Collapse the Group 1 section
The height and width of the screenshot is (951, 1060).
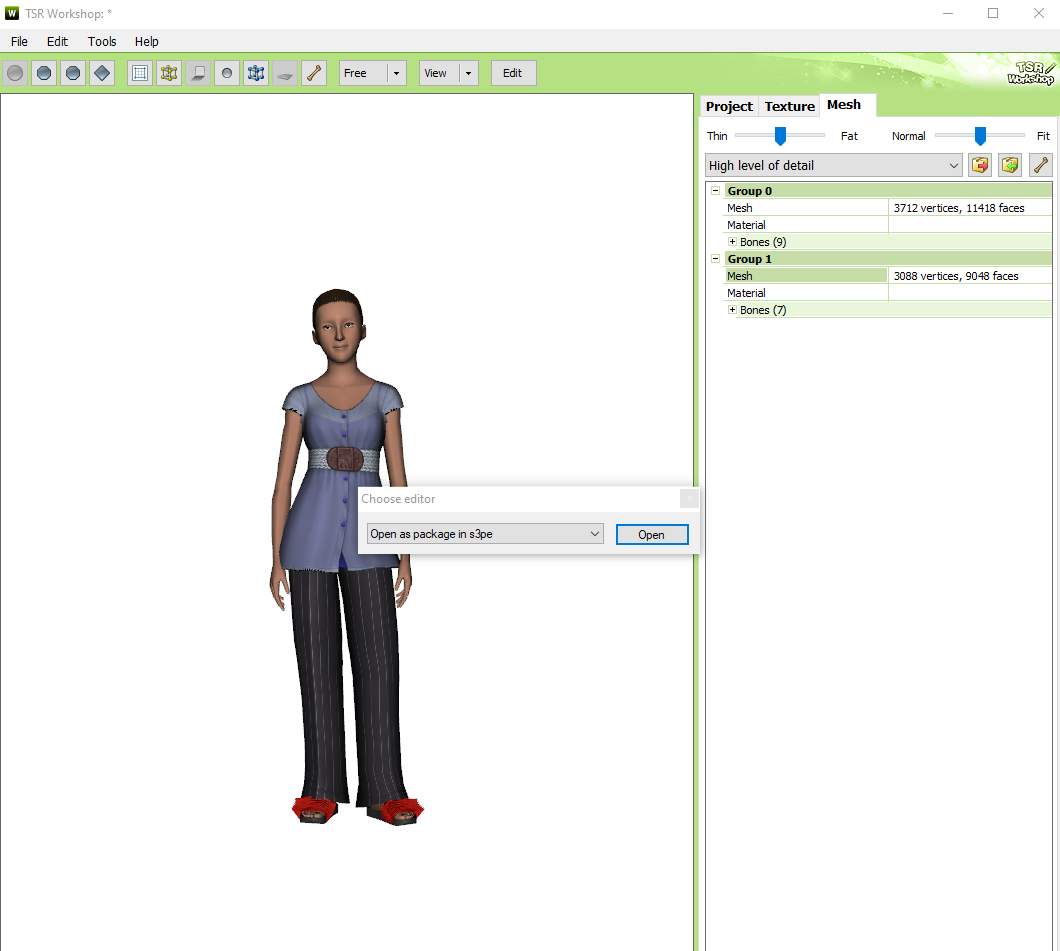click(x=714, y=258)
